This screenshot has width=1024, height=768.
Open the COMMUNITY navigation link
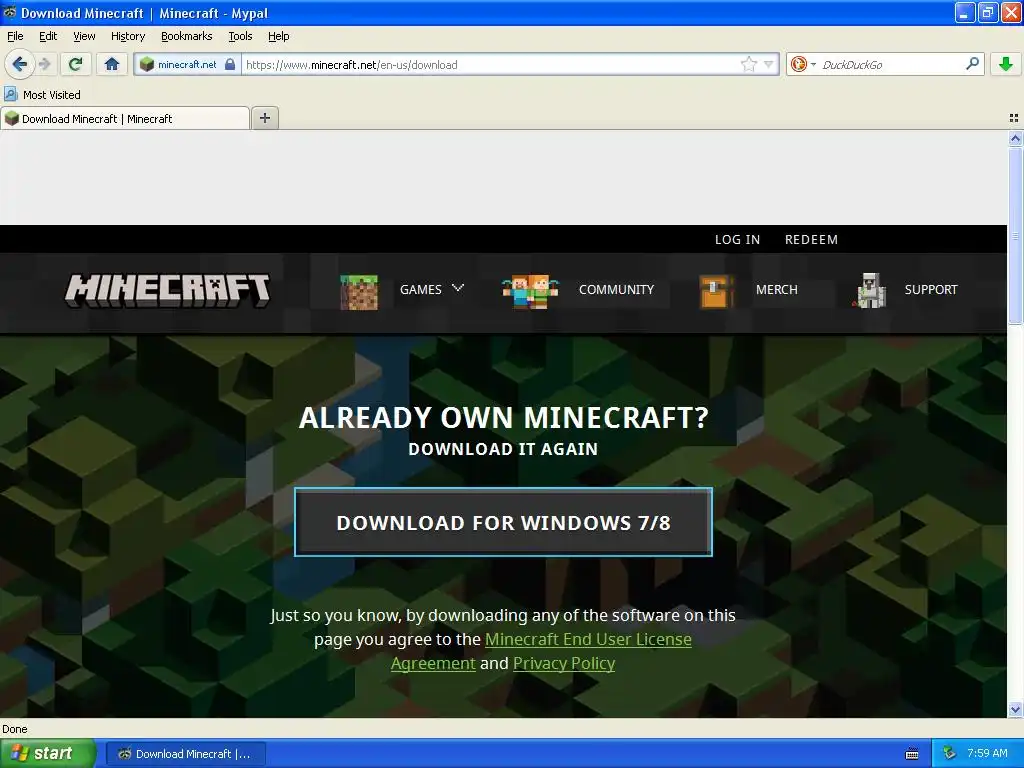616,289
